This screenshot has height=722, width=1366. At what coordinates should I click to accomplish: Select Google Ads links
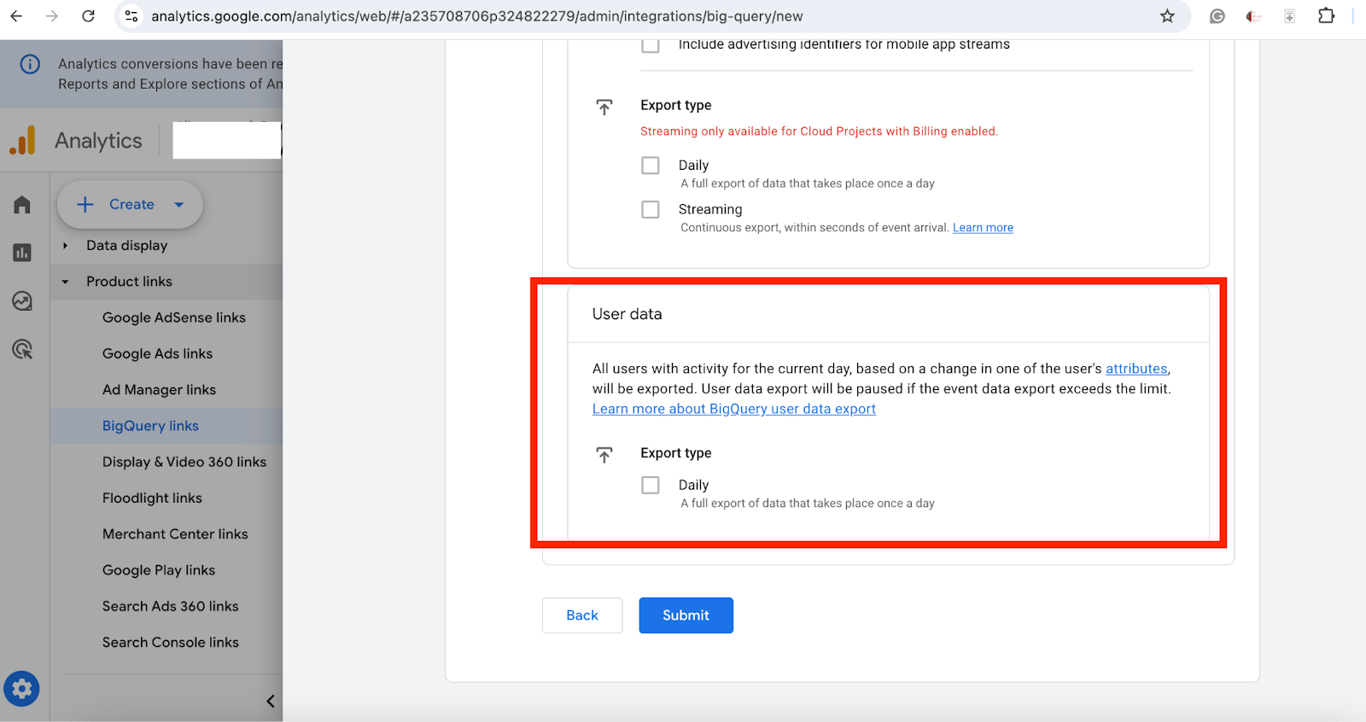click(x=157, y=354)
